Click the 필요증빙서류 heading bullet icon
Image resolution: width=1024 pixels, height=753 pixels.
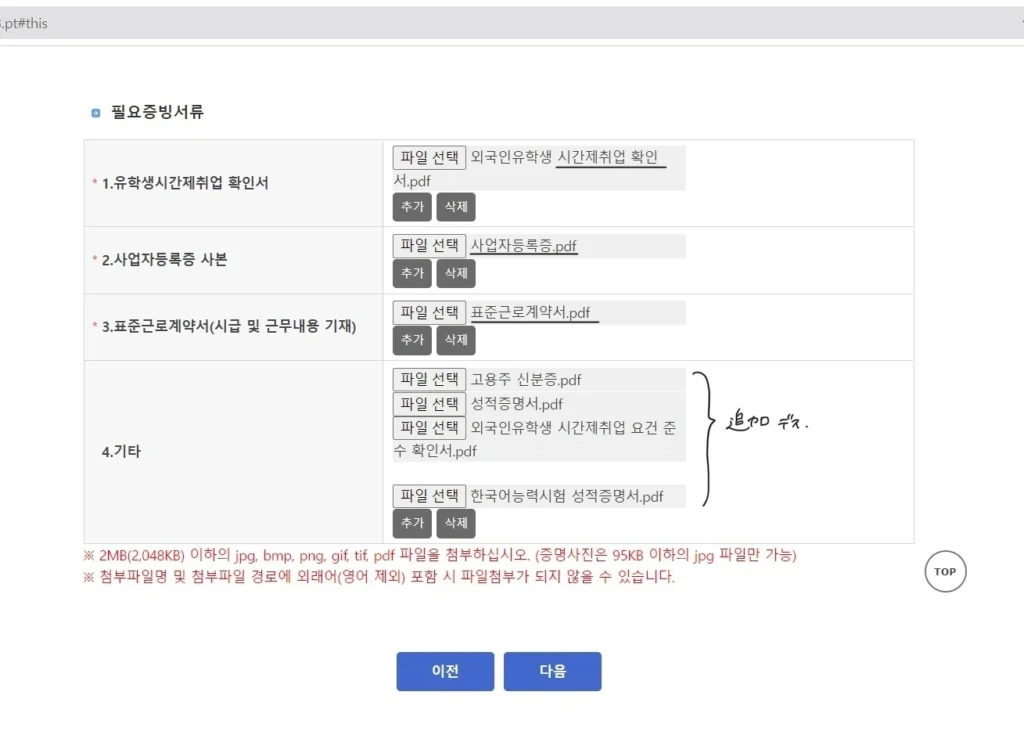96,113
